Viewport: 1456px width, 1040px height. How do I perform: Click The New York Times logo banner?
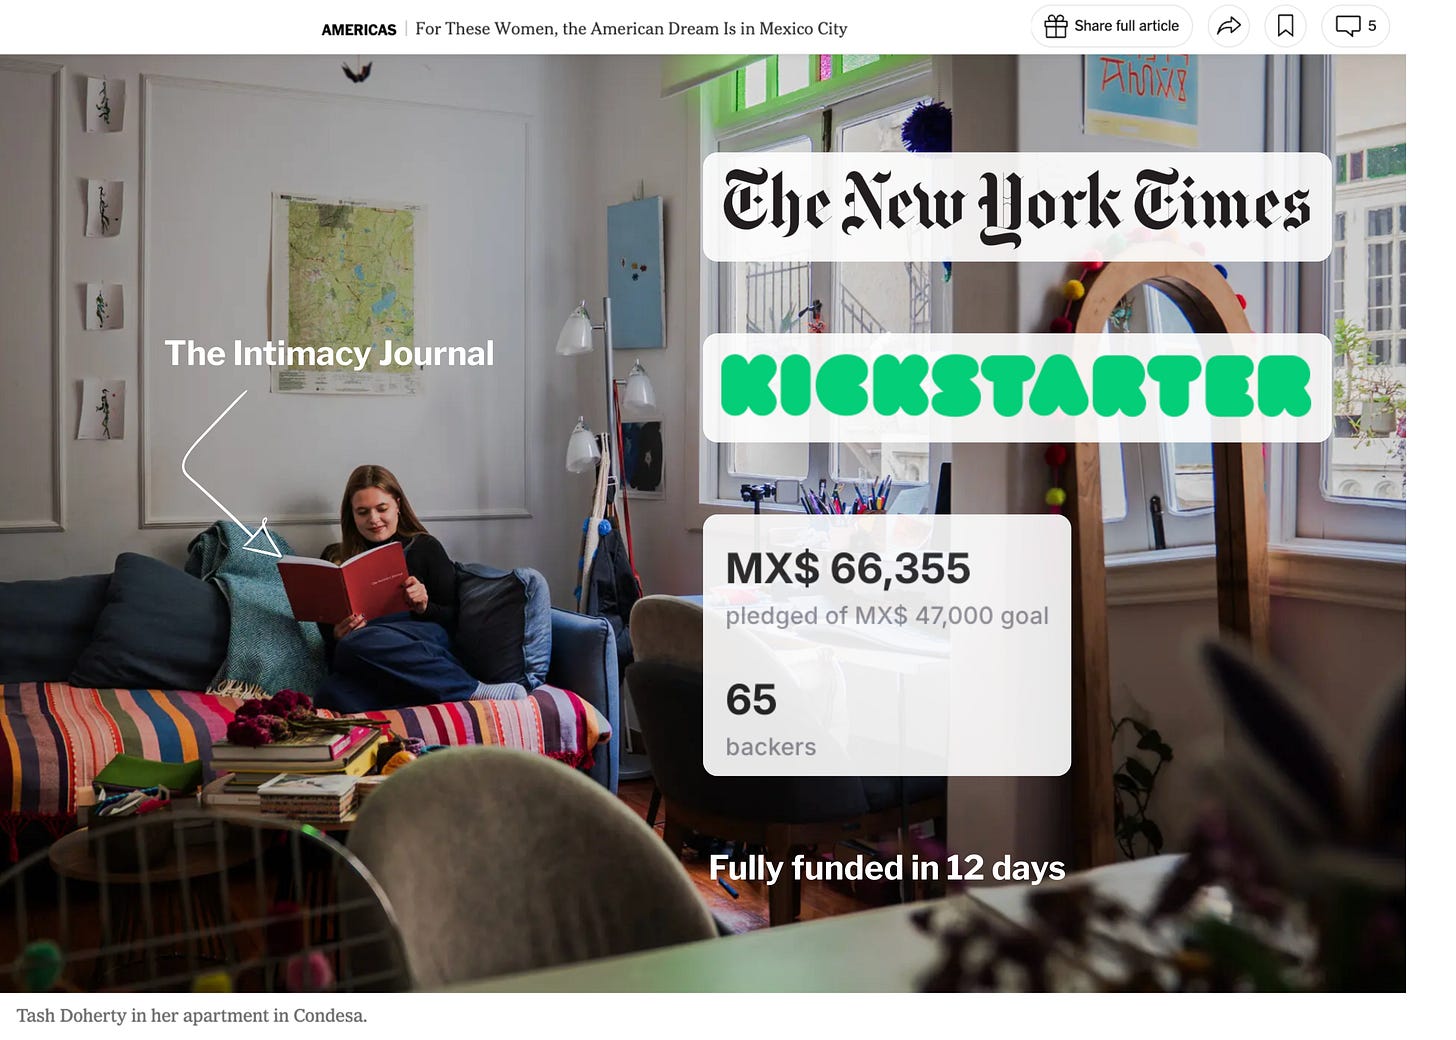1017,207
